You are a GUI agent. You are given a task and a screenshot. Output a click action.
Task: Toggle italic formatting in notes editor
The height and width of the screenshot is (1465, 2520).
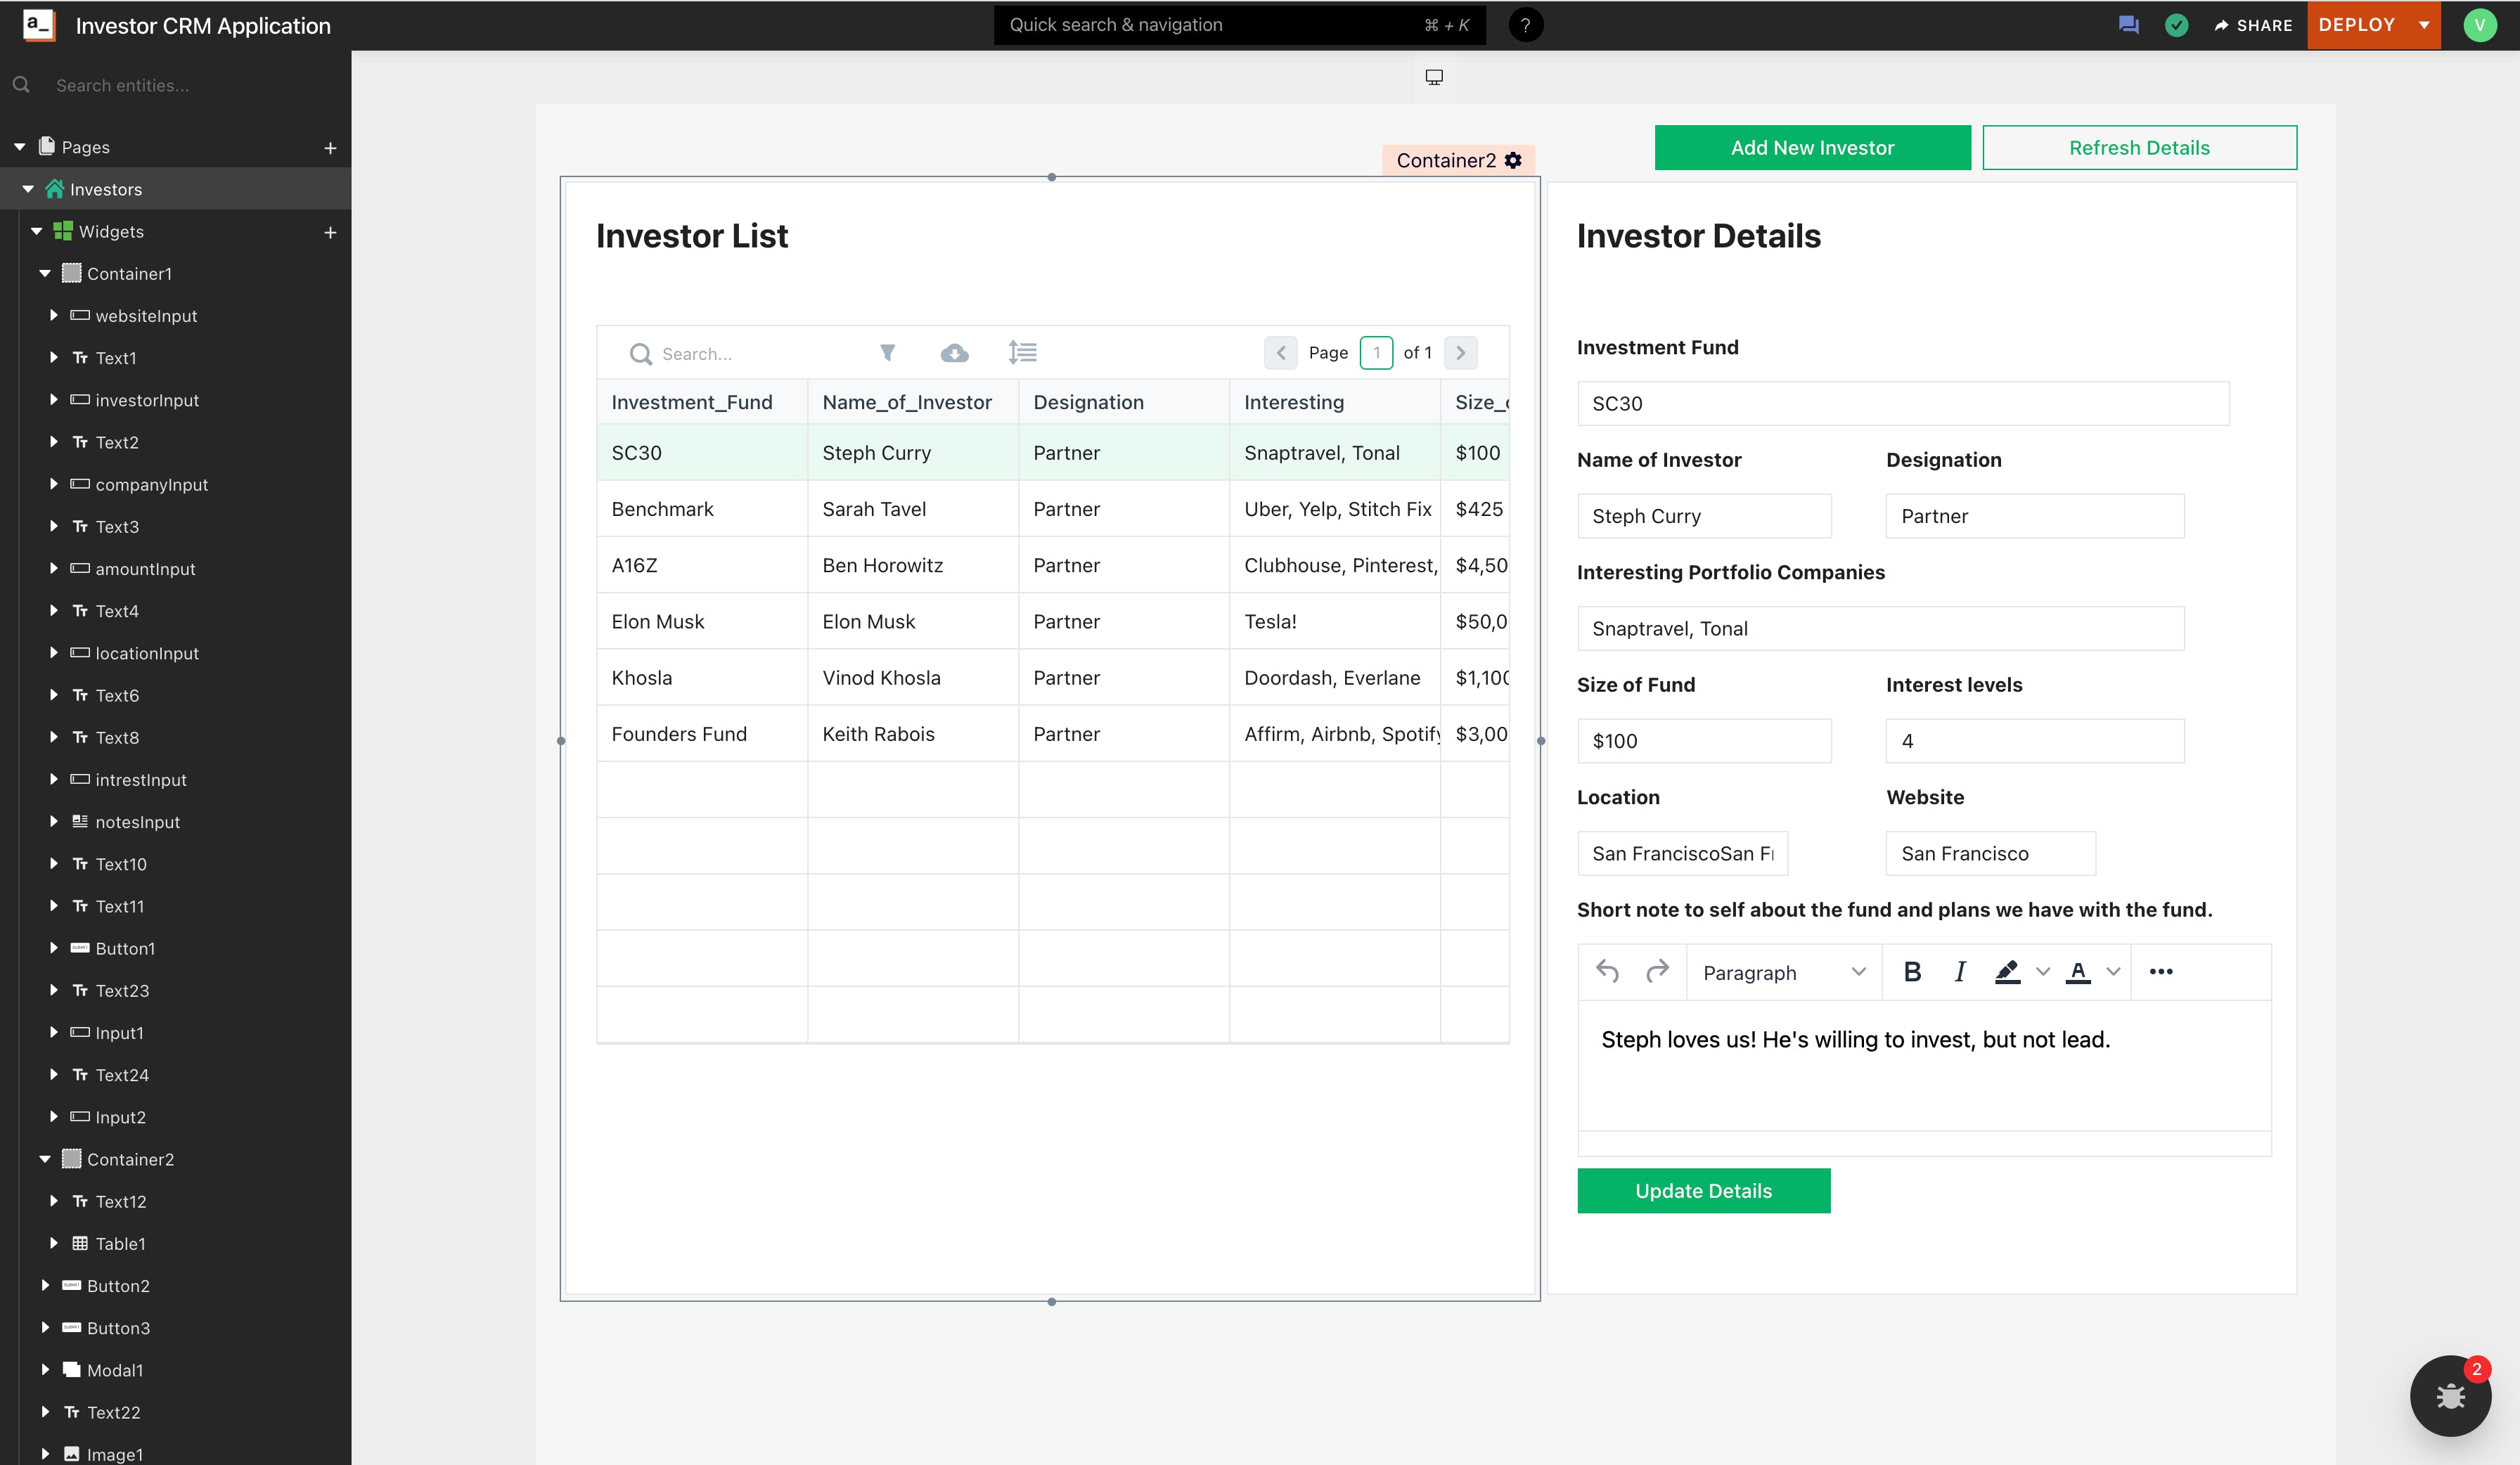[x=1960, y=971]
